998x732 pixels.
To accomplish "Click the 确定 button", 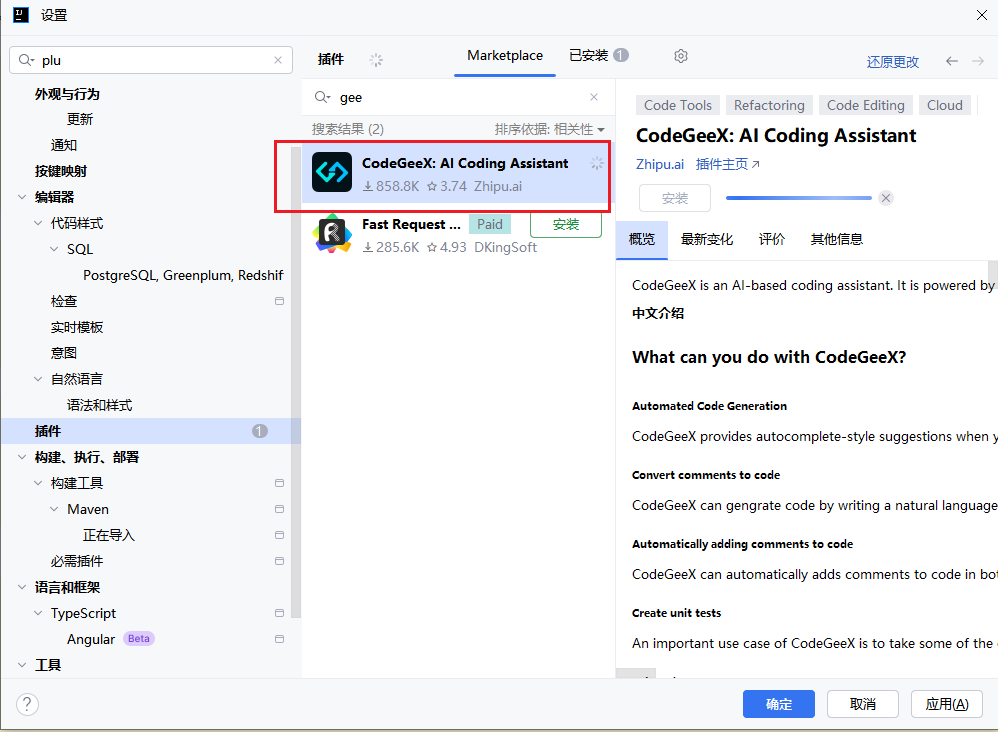I will pos(778,704).
